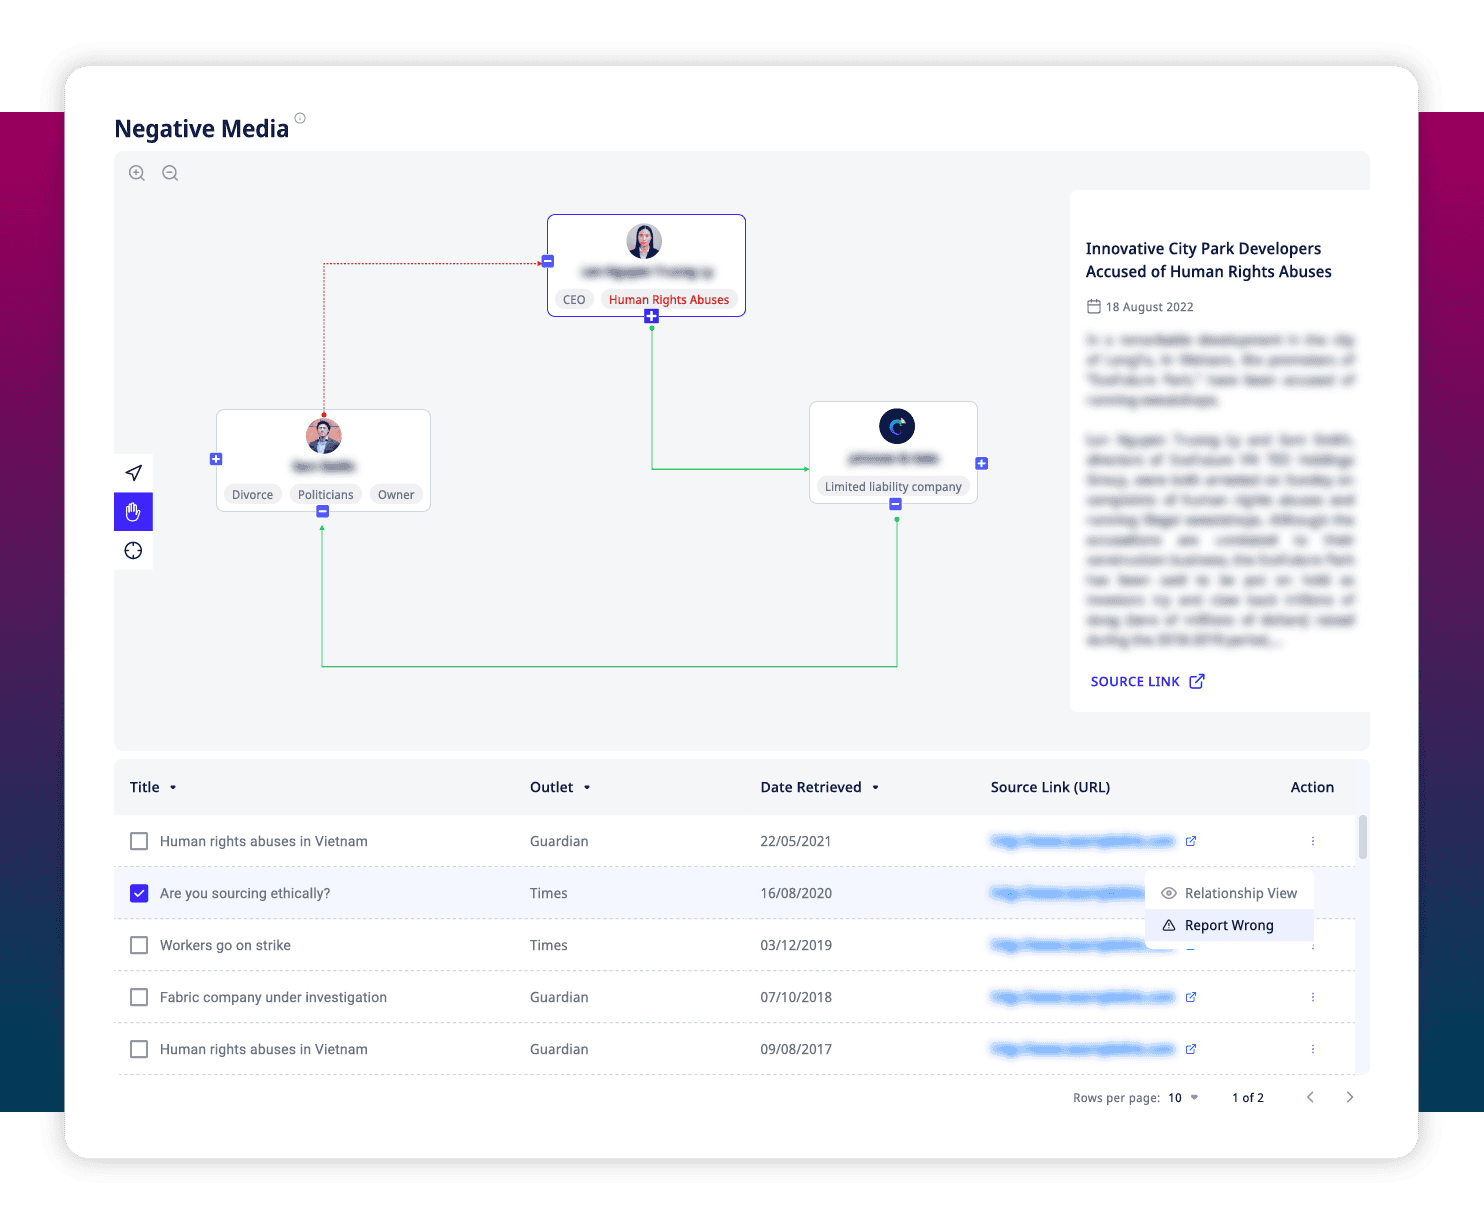1484x1225 pixels.
Task: Select the pointer arrow tool
Action: (133, 473)
